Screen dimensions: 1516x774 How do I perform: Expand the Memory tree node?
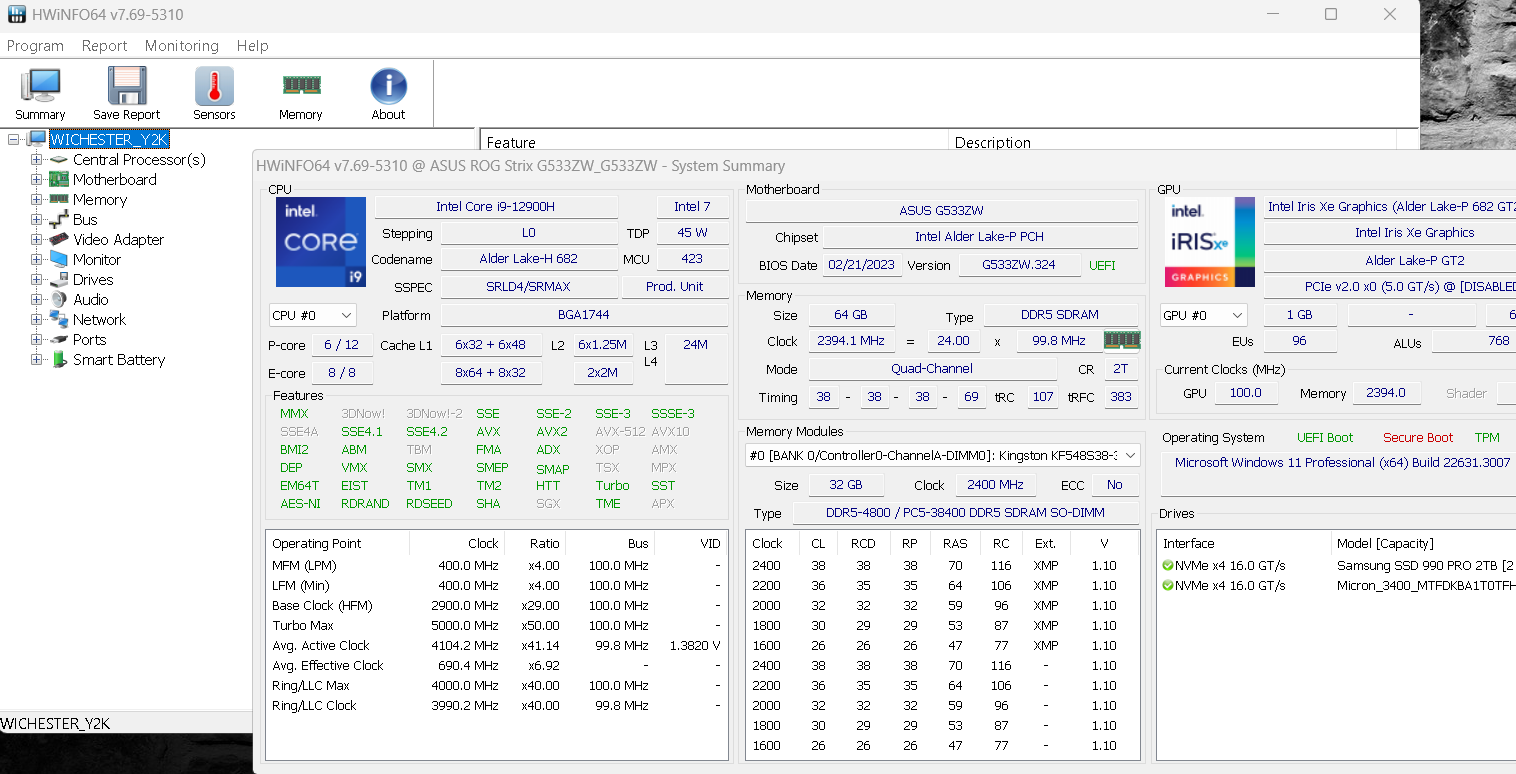[x=36, y=200]
